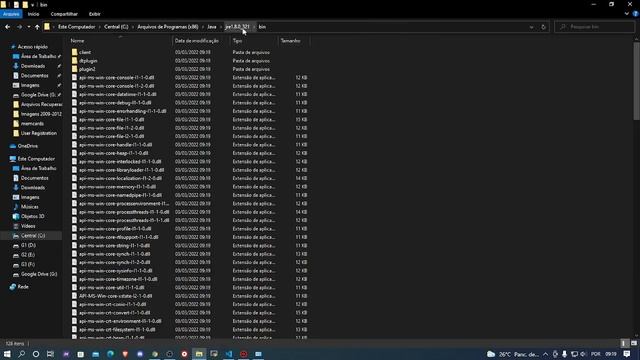
Task: Open the Arquivo menu
Action: 11,14
